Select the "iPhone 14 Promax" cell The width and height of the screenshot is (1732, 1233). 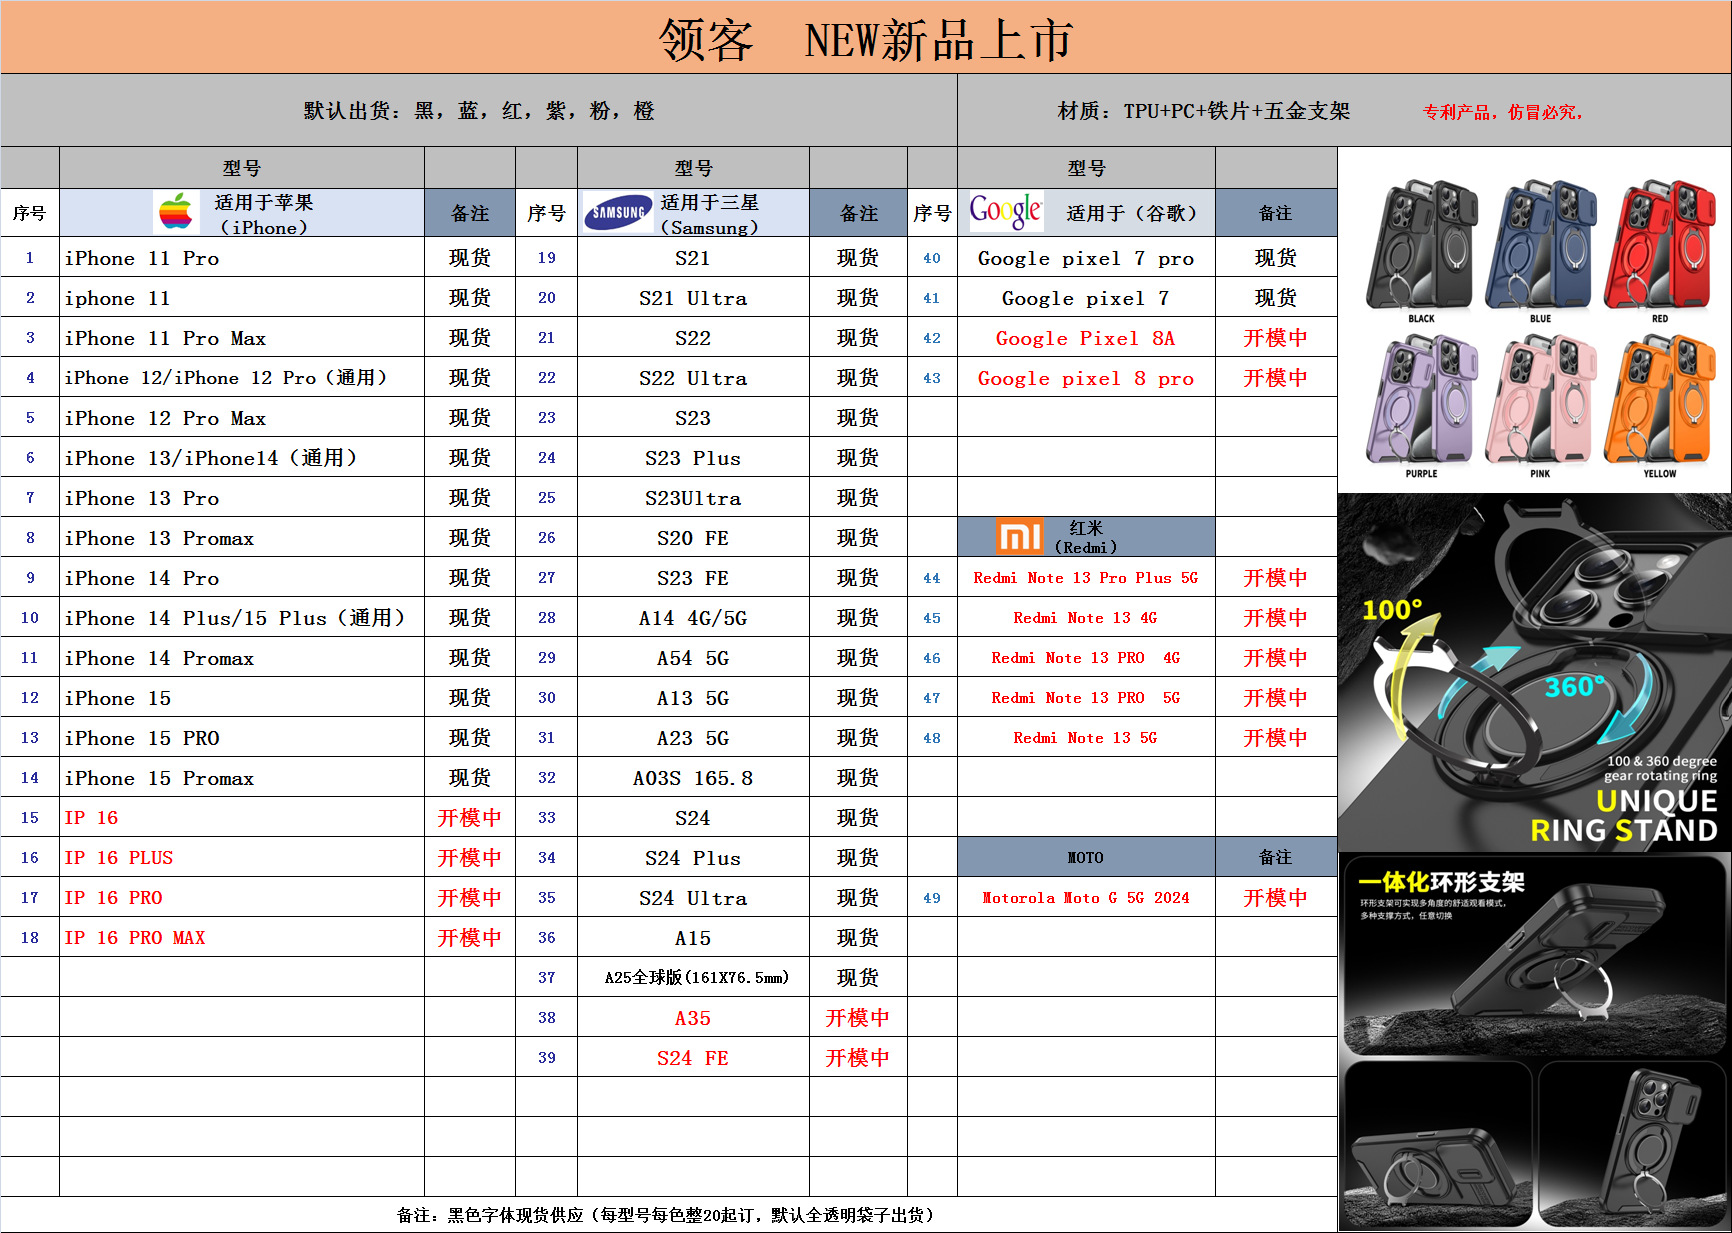[242, 657]
